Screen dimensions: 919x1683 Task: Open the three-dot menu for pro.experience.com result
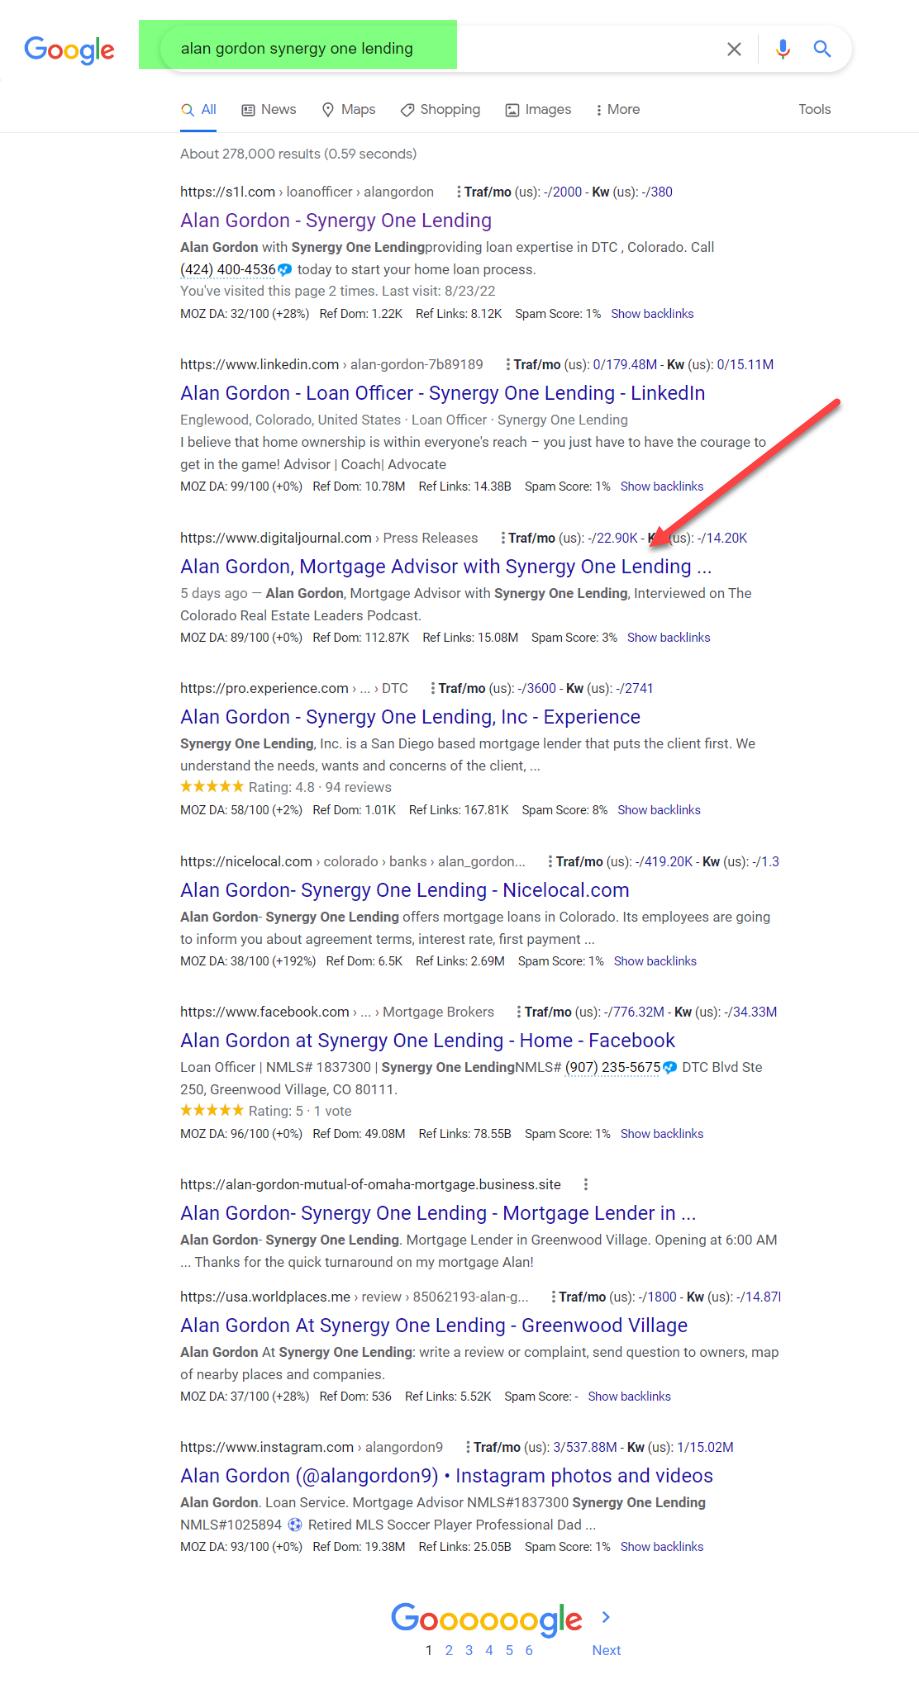(433, 688)
